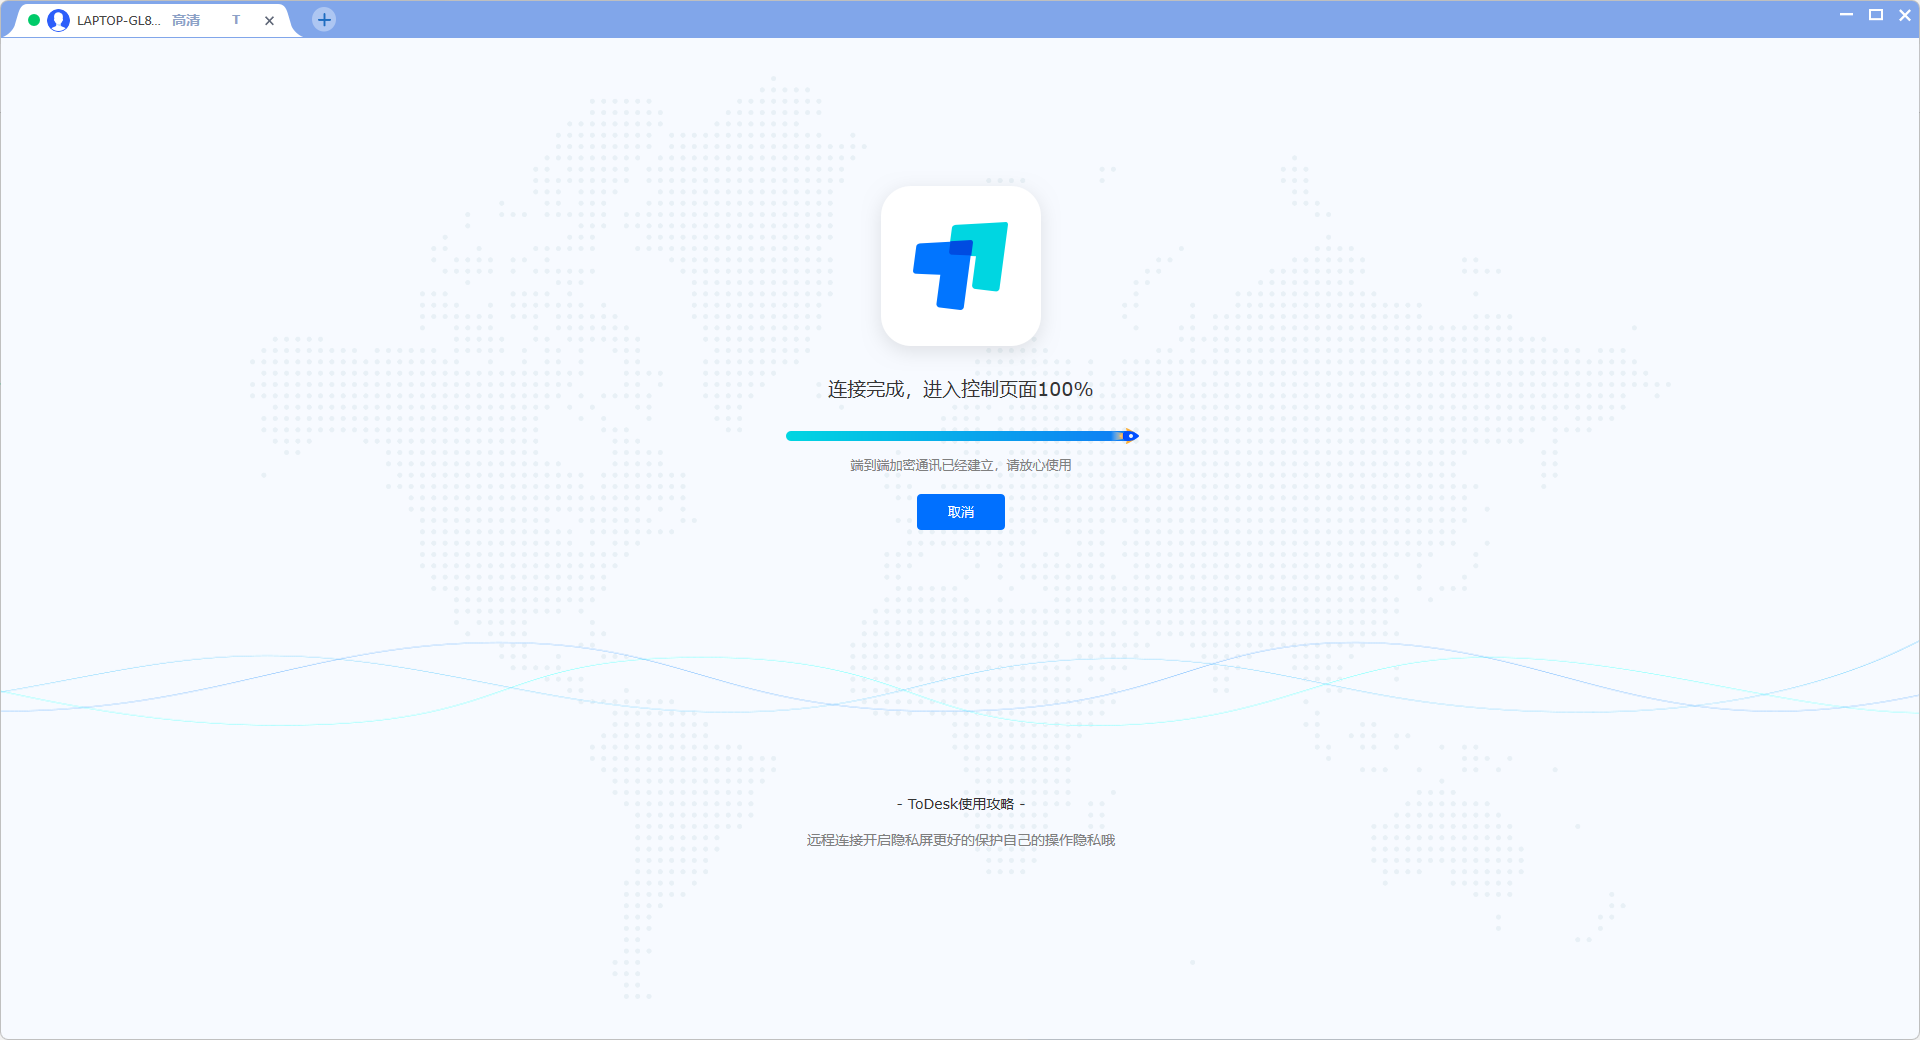Viewport: 1920px width, 1040px height.
Task: Click the ToDesk logo icon
Action: click(960, 266)
